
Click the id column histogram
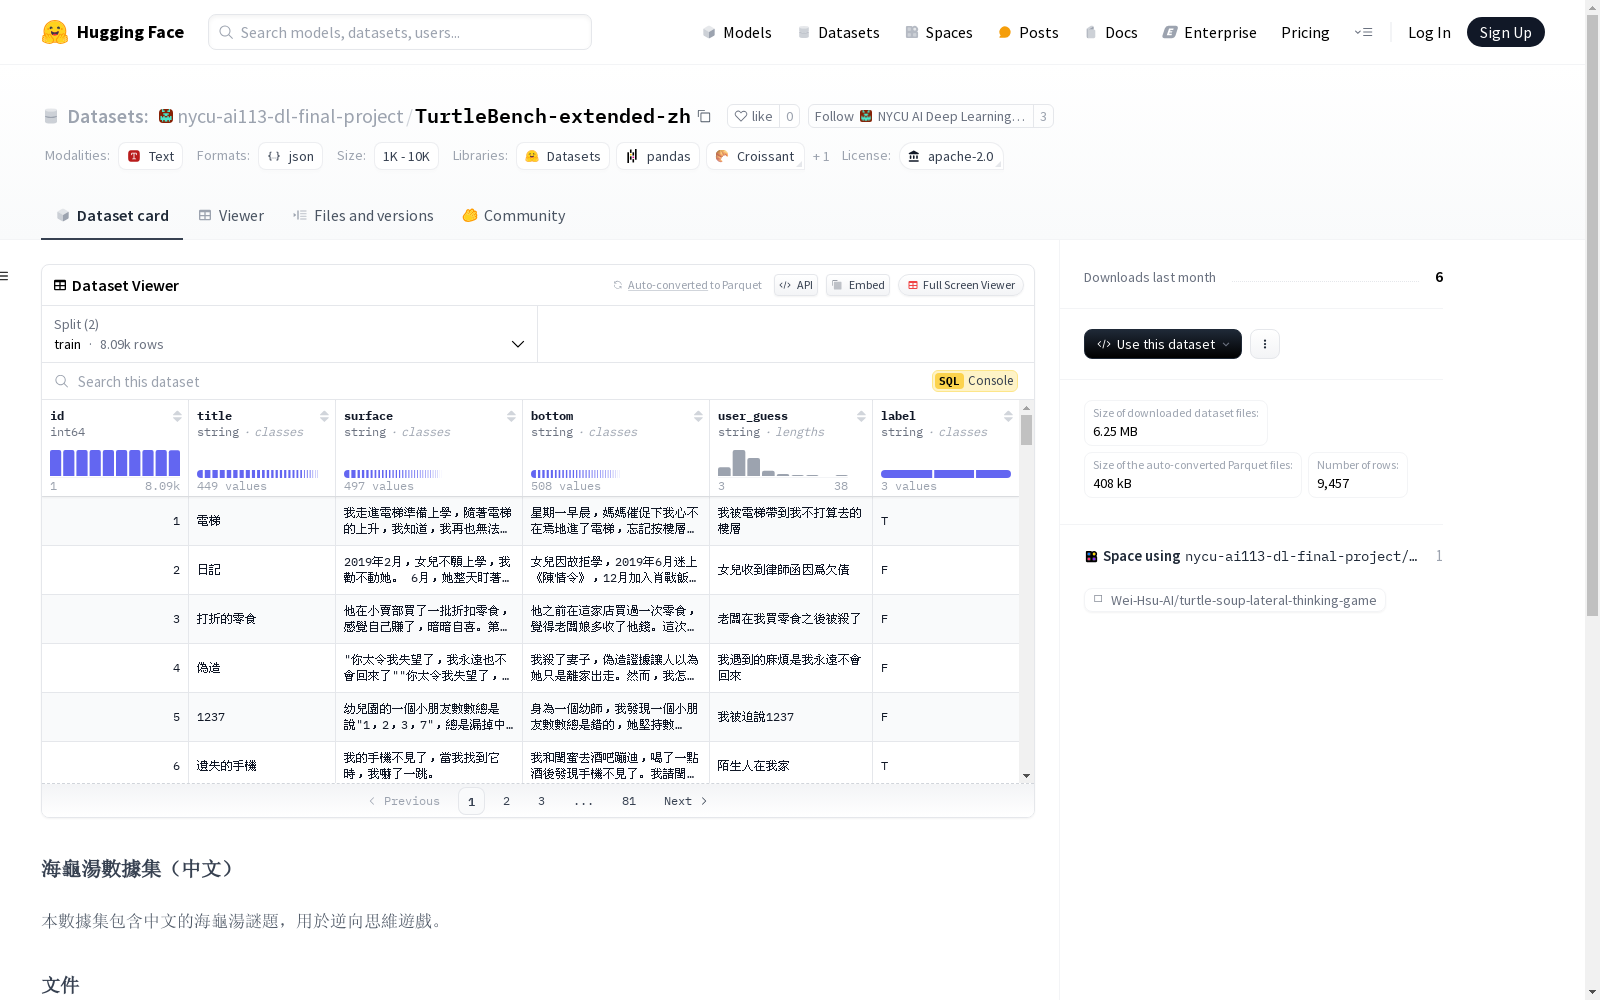point(115,463)
